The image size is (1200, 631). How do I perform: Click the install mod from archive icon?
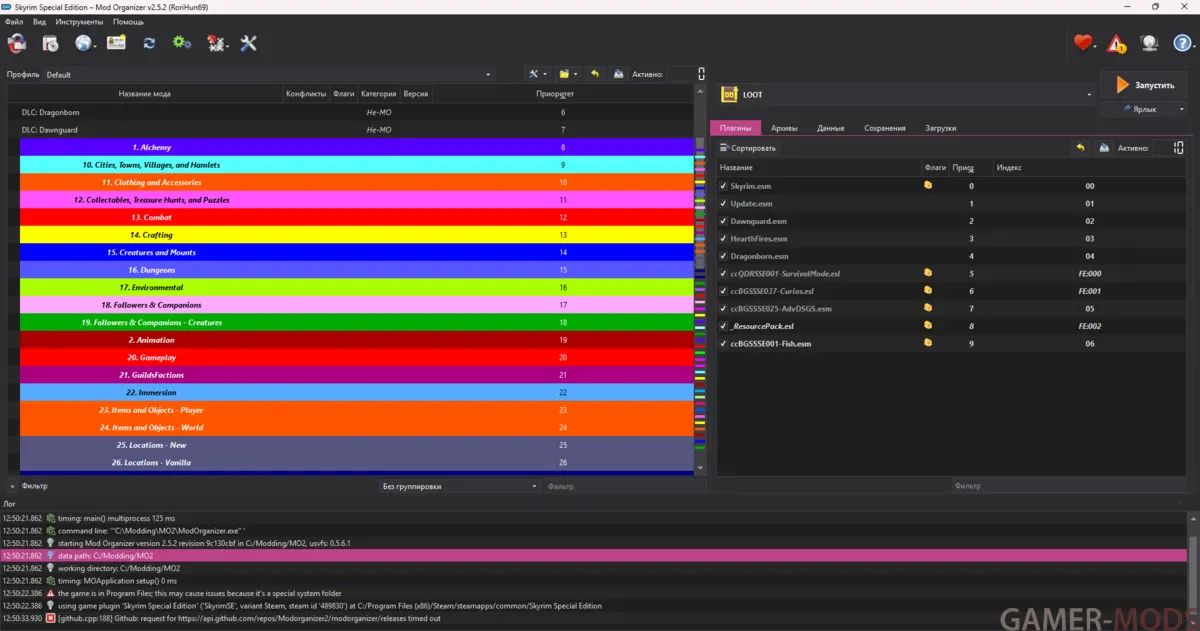(50, 43)
